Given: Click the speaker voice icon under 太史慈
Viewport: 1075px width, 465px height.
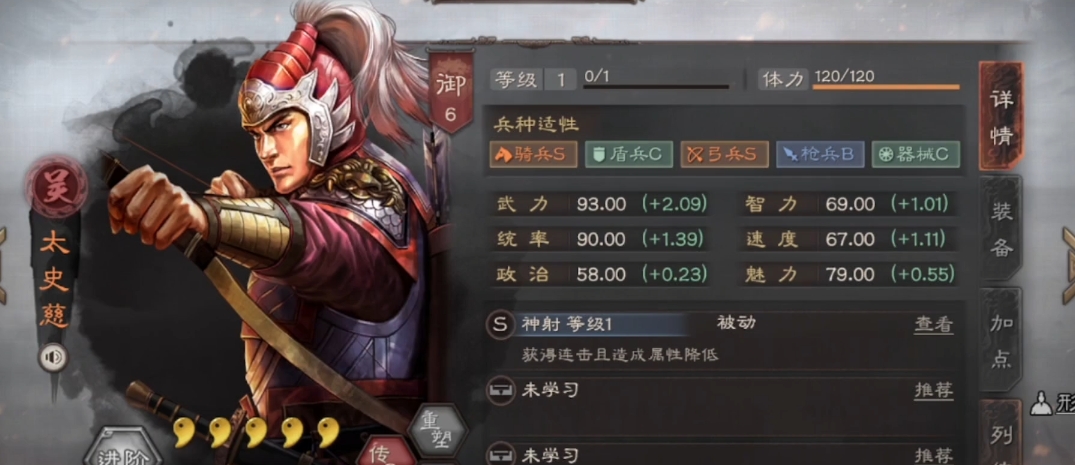Looking at the screenshot, I should coord(52,358).
